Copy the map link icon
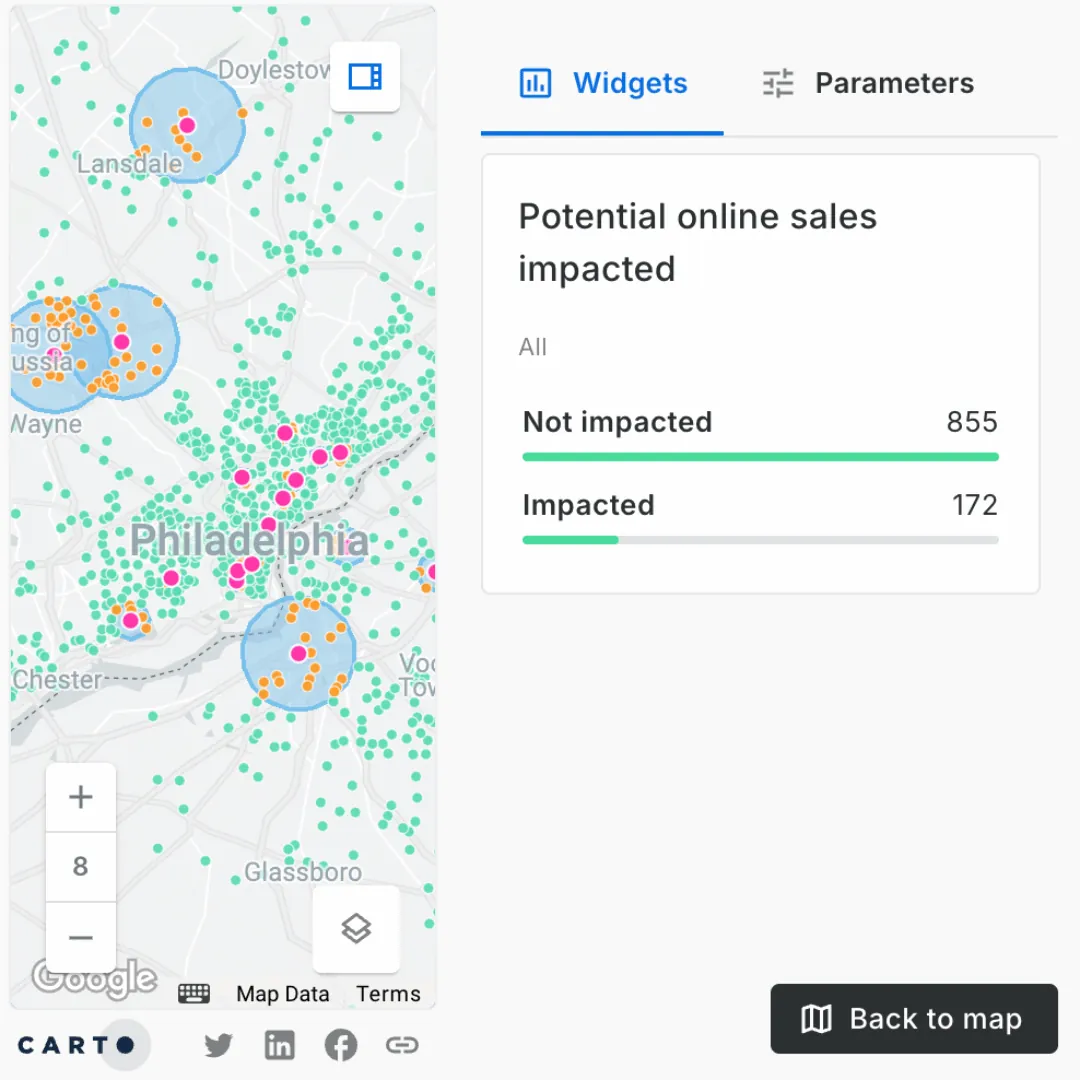The image size is (1080, 1080). (x=401, y=1046)
